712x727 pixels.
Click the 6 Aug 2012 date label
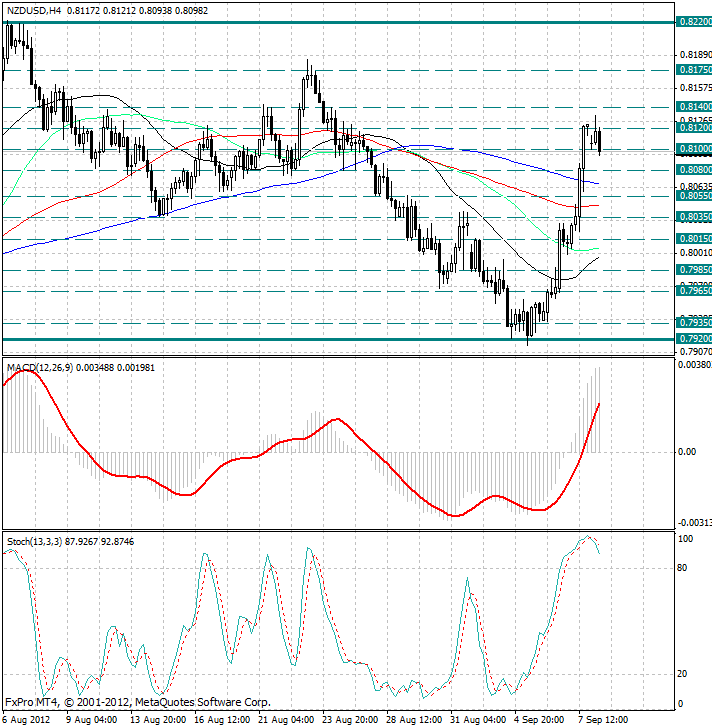(x=26, y=718)
